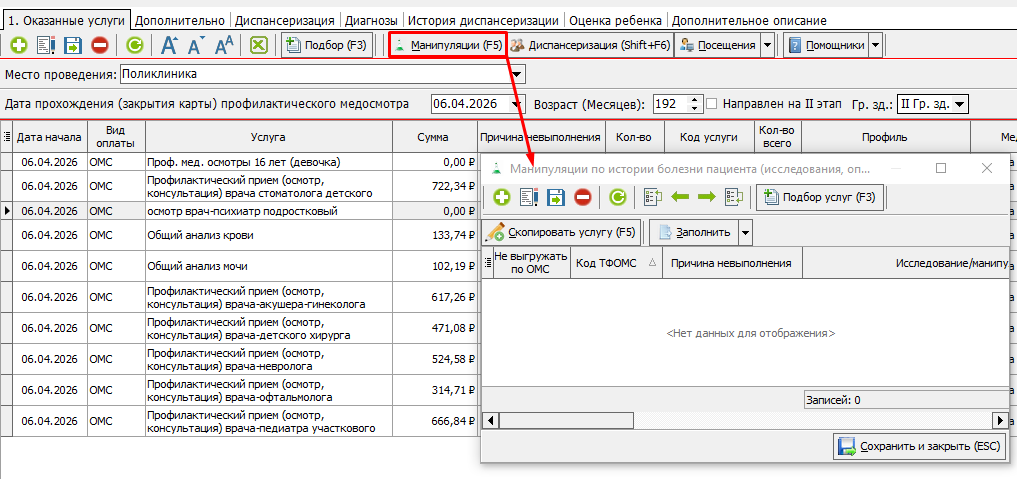Switch to the Диагнозы tab

coord(371,20)
